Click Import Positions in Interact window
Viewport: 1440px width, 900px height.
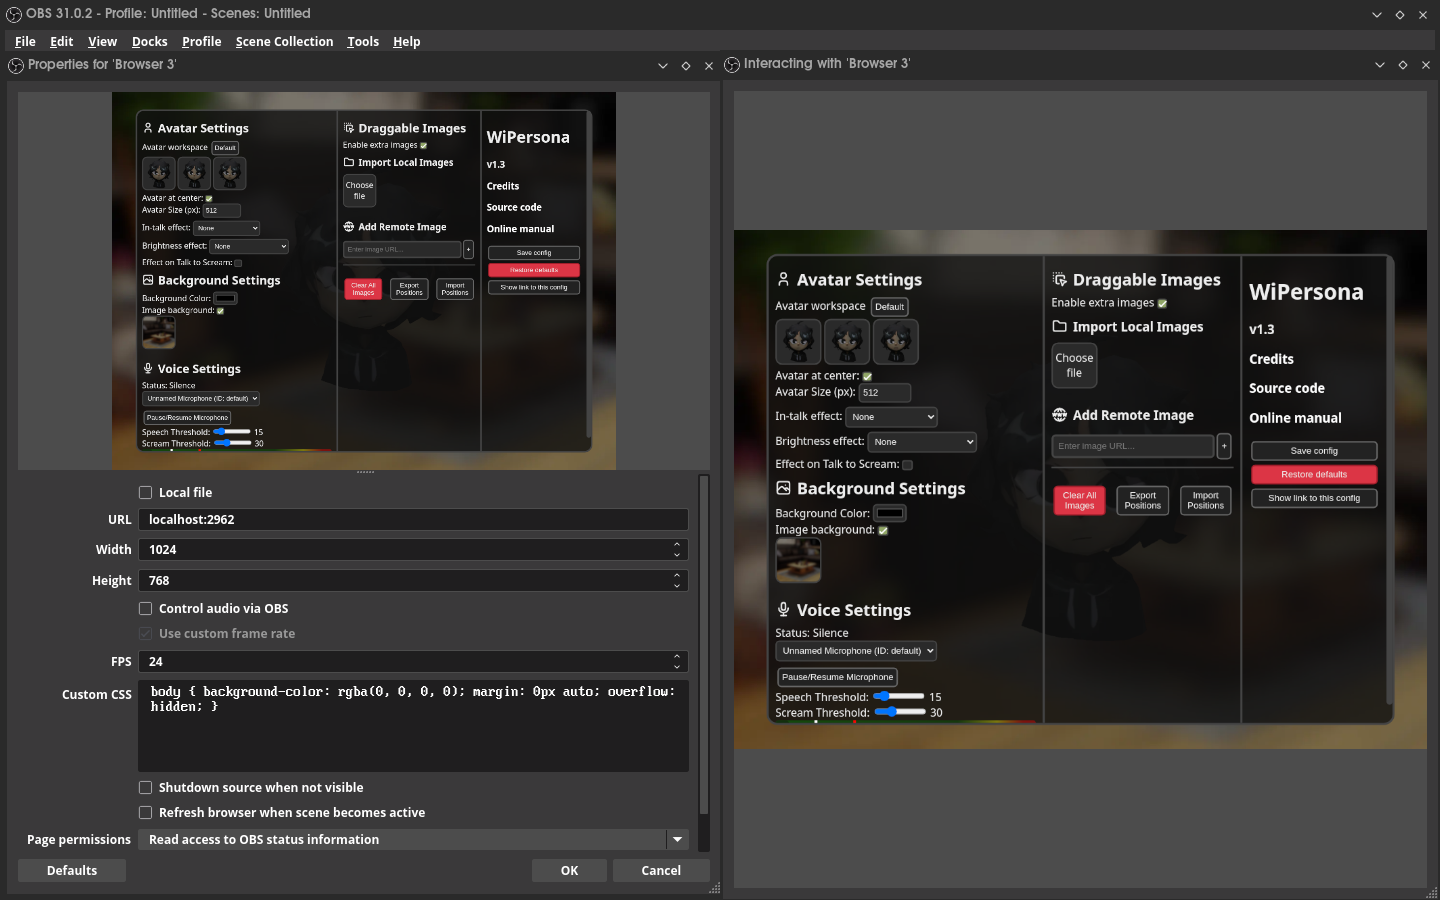point(1206,501)
